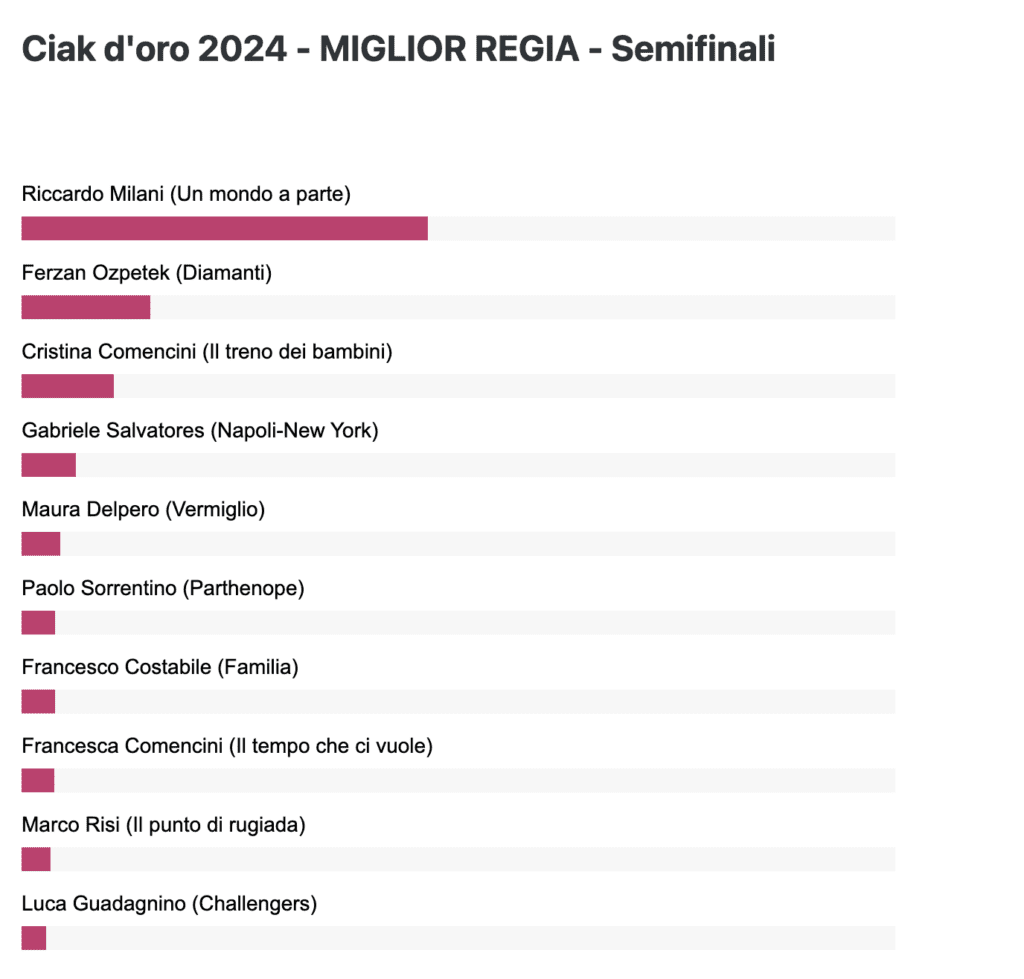Click the Francesco Costabile pink bar
Screen dimensions: 1024x979
39,701
